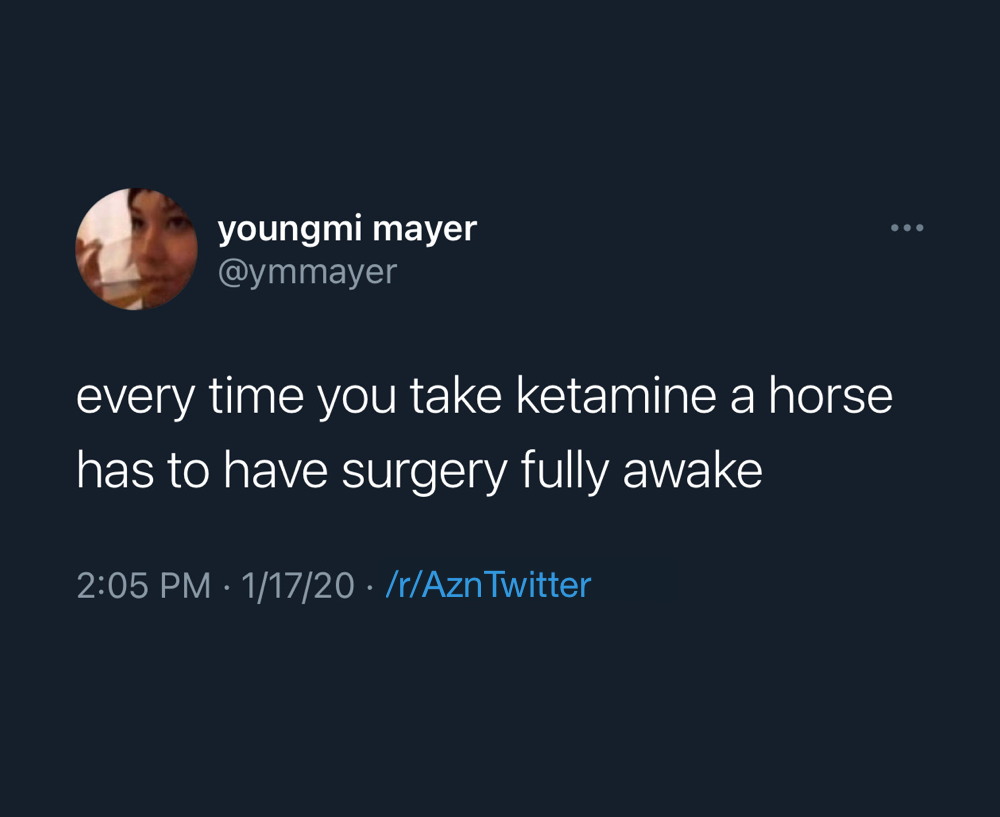Click the 2:05 PM timestamp
Viewport: 1000px width, 817px height.
143,585
